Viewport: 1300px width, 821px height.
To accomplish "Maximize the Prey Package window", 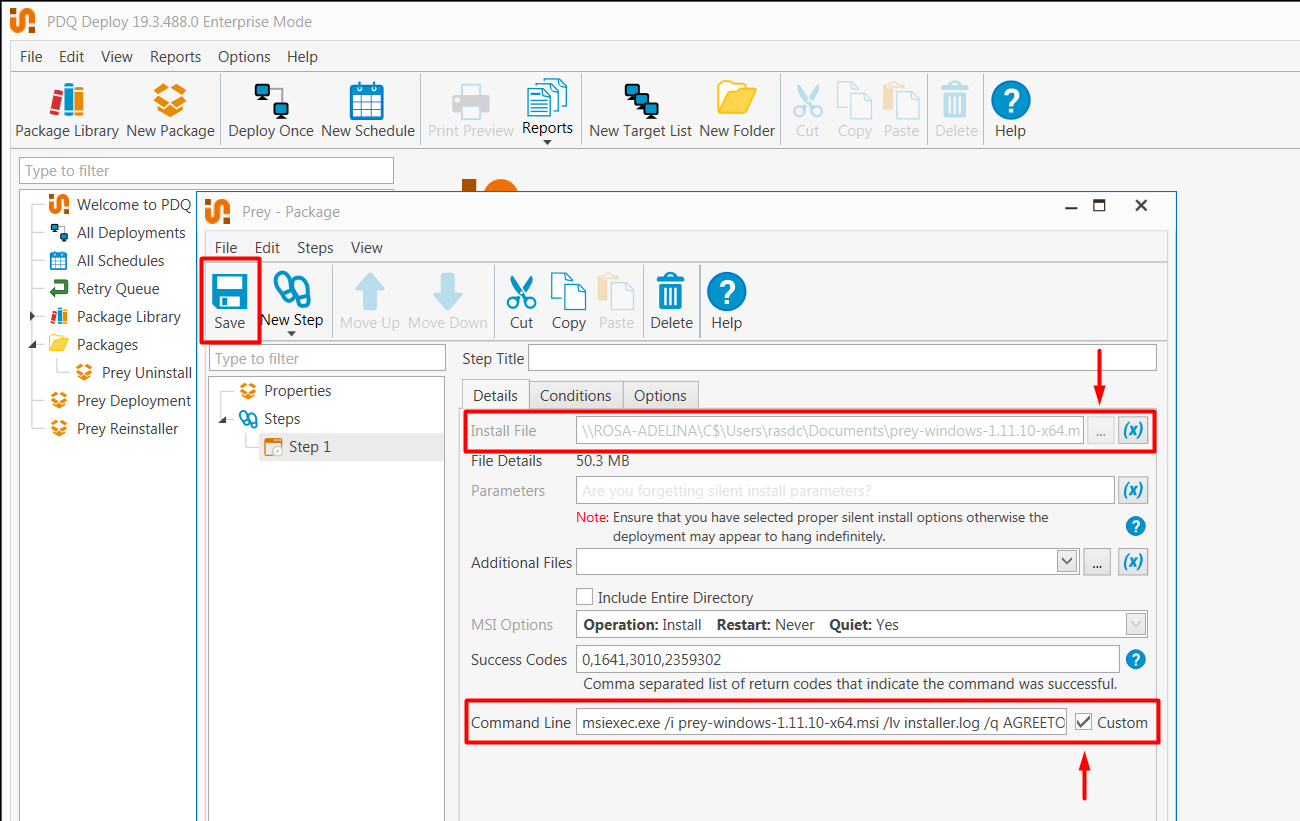I will [1099, 206].
